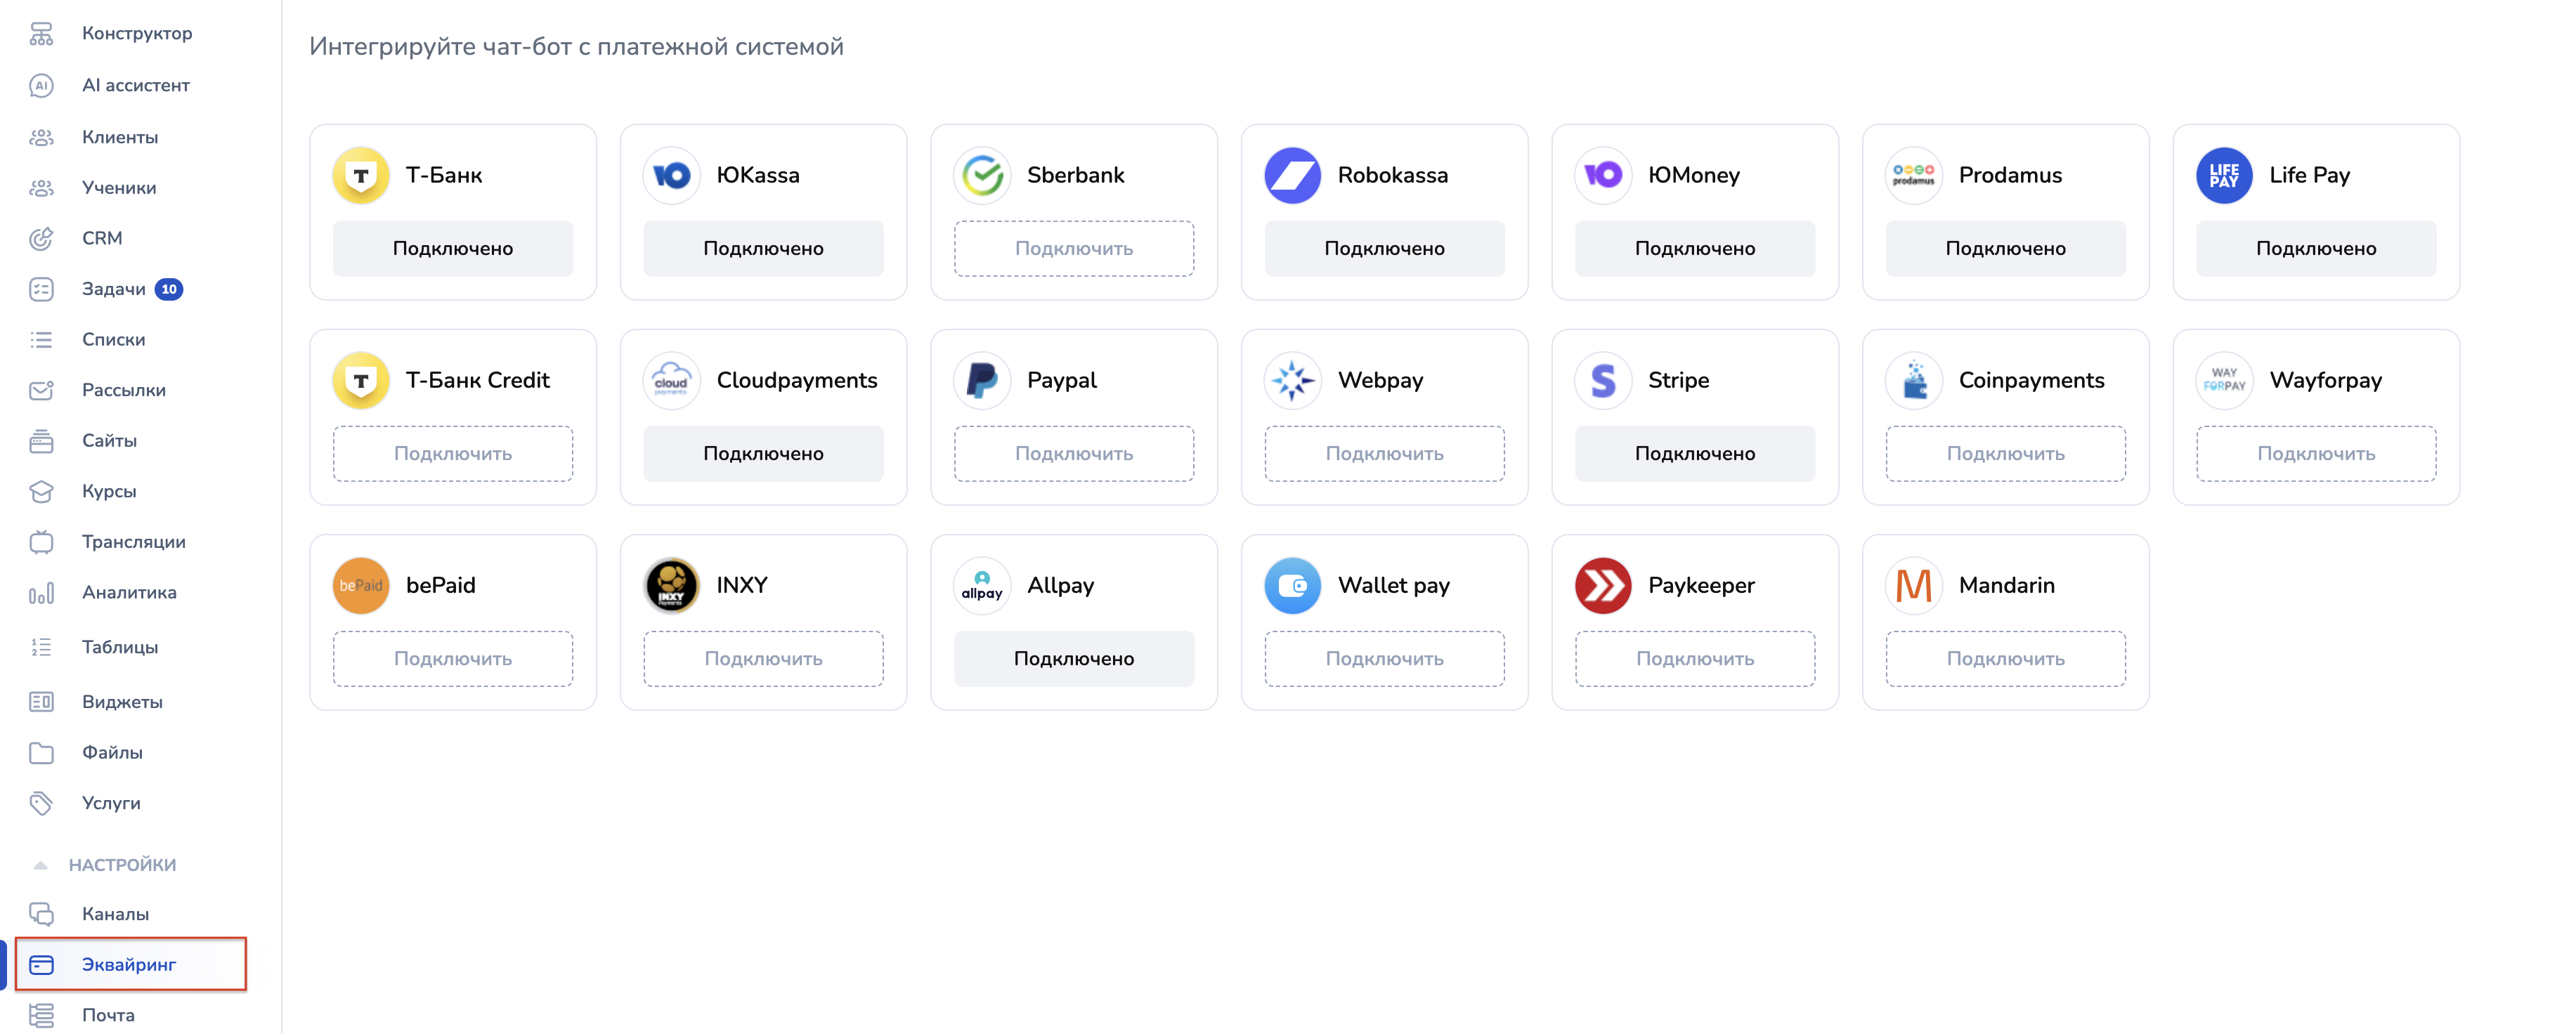Click the Mandarin M logo

coord(1914,586)
